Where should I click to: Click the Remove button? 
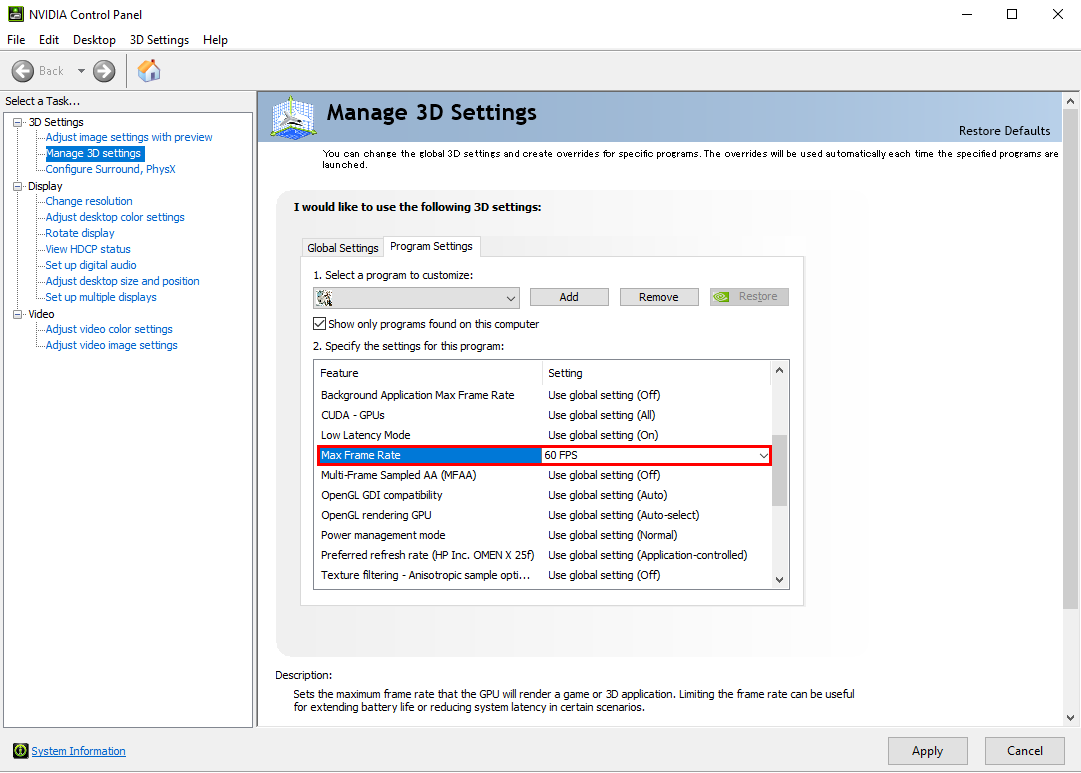point(658,297)
